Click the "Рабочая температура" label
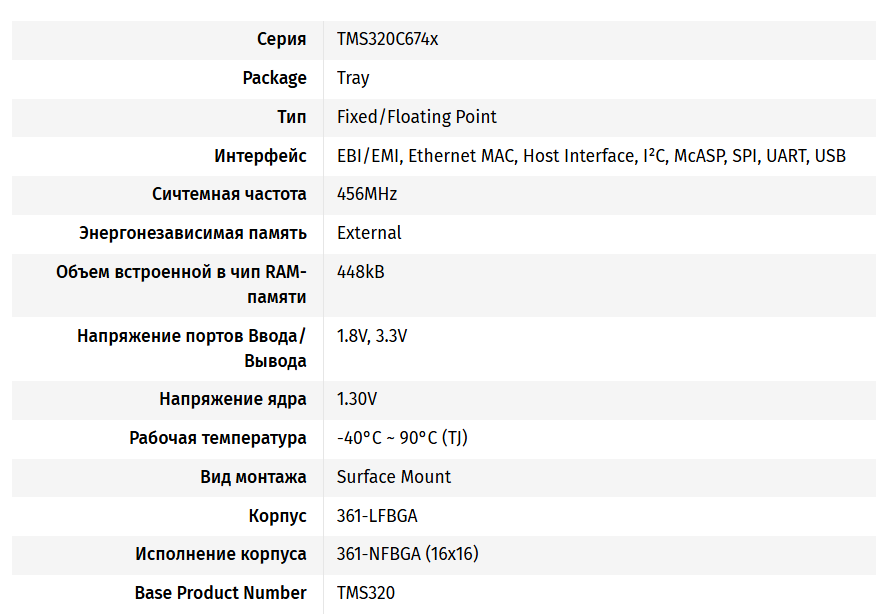Viewport: 876px width, 615px height. coord(218,438)
